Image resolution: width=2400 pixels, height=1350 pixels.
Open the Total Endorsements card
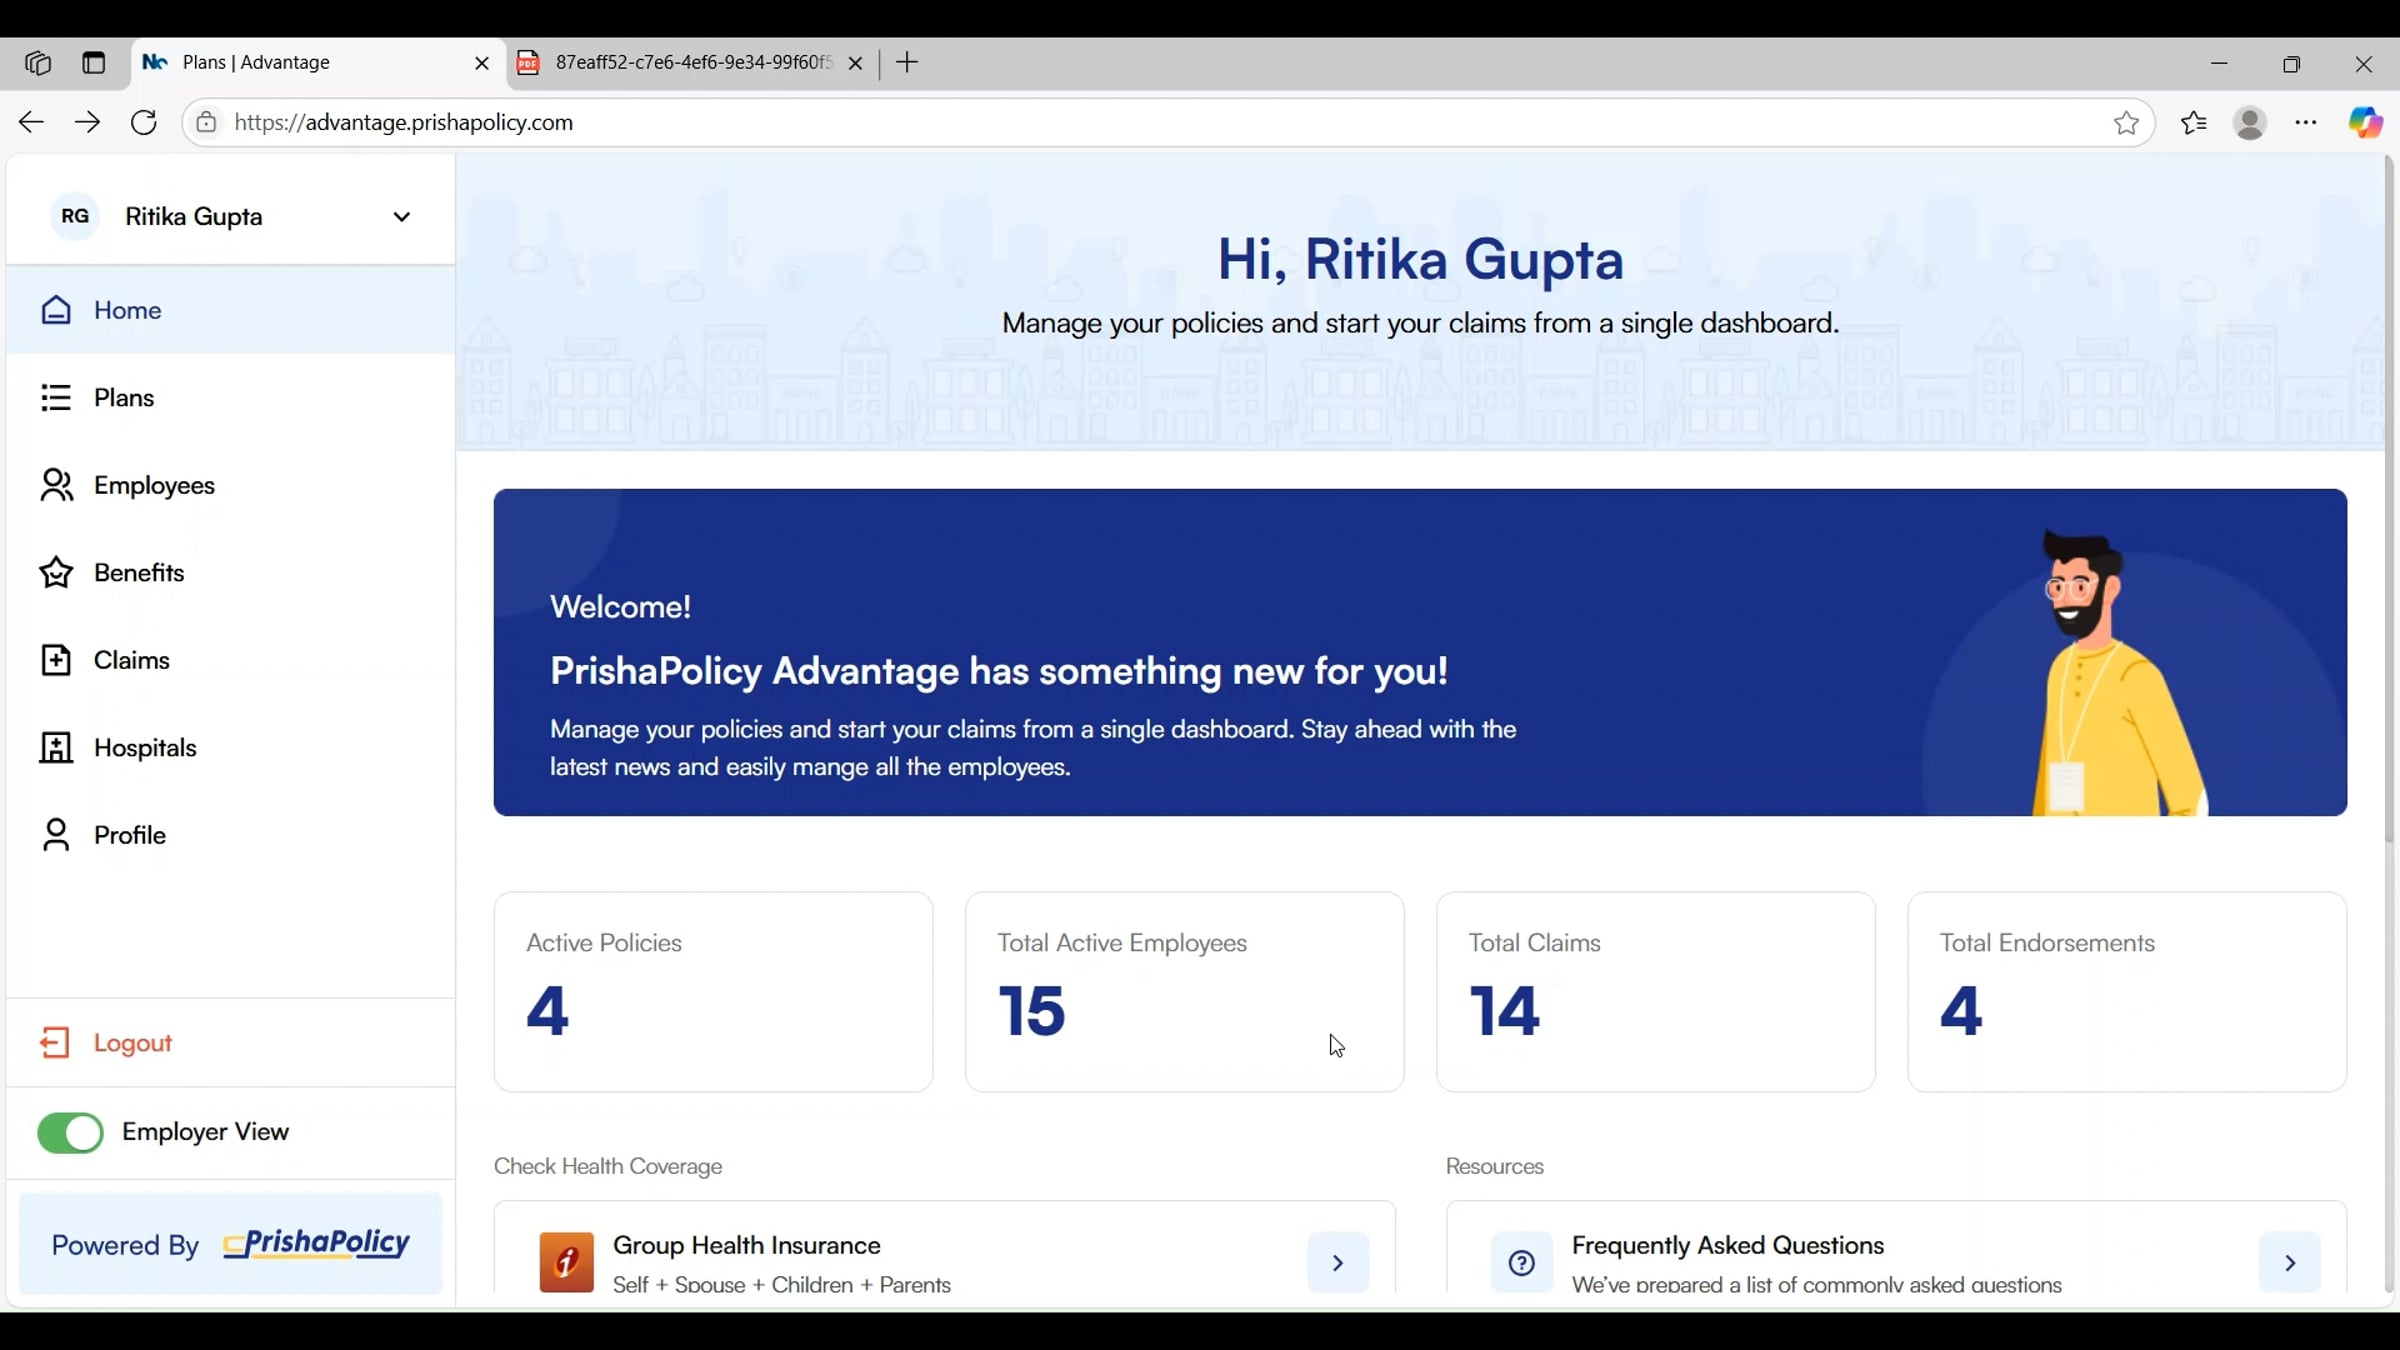[x=2127, y=992]
